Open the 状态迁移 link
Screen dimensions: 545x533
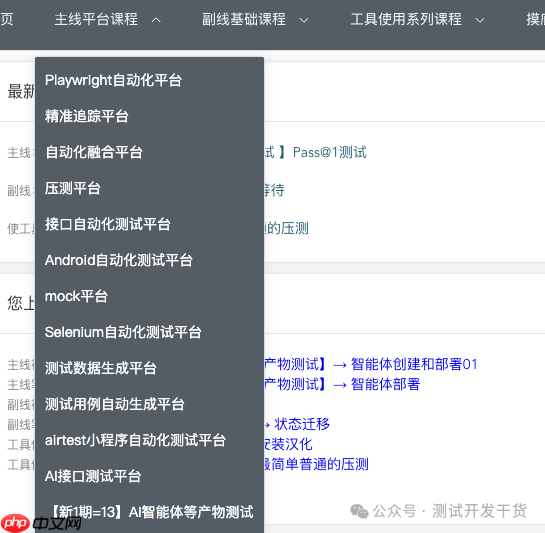pyautogui.click(x=302, y=424)
